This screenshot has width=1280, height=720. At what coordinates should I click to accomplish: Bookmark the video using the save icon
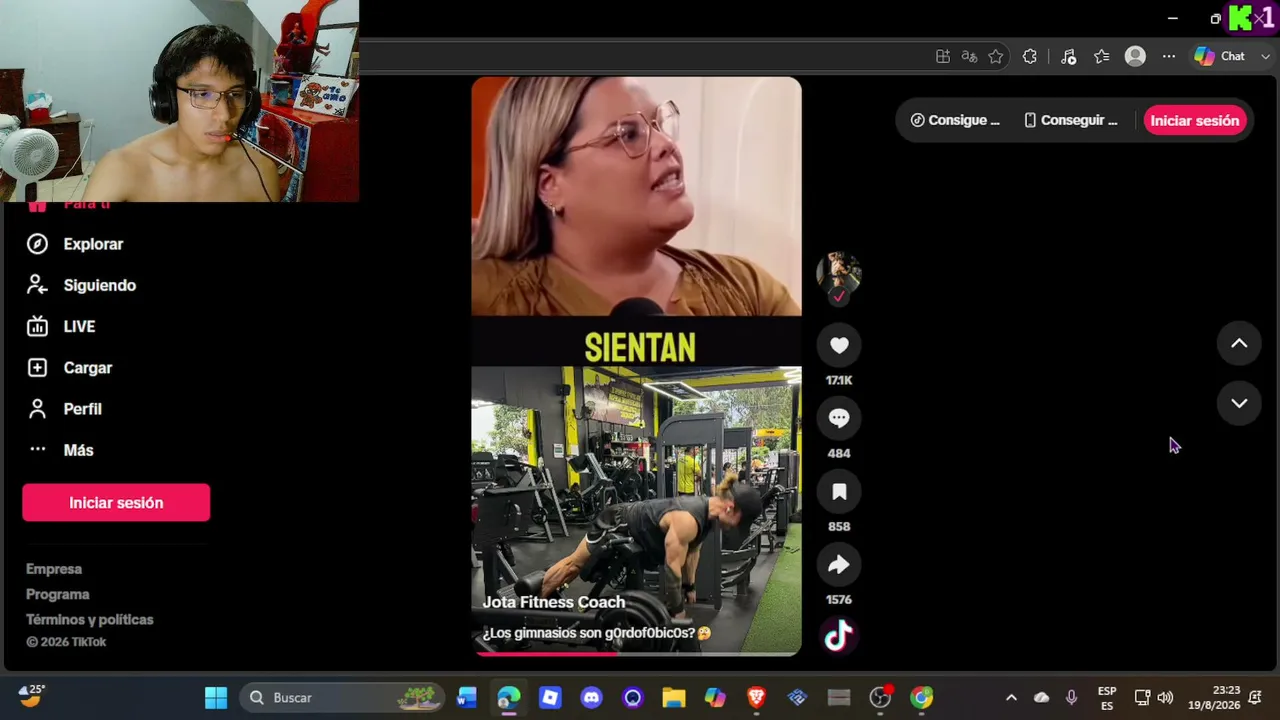pos(839,491)
